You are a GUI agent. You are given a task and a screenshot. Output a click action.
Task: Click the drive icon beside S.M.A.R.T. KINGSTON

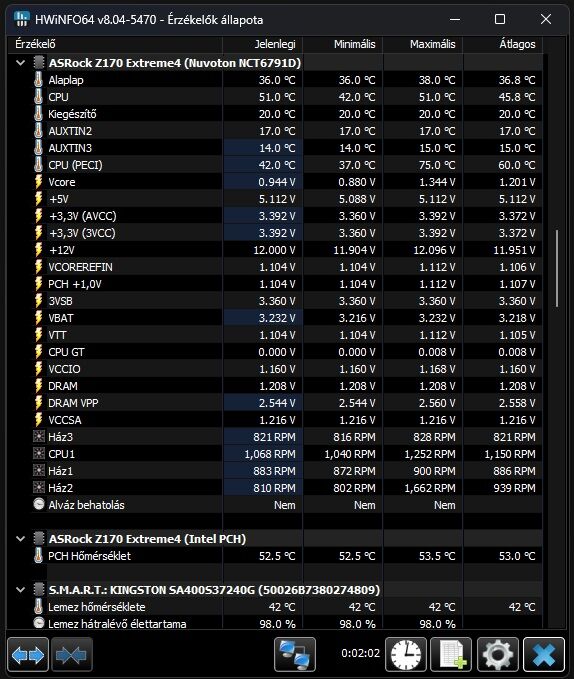39,590
